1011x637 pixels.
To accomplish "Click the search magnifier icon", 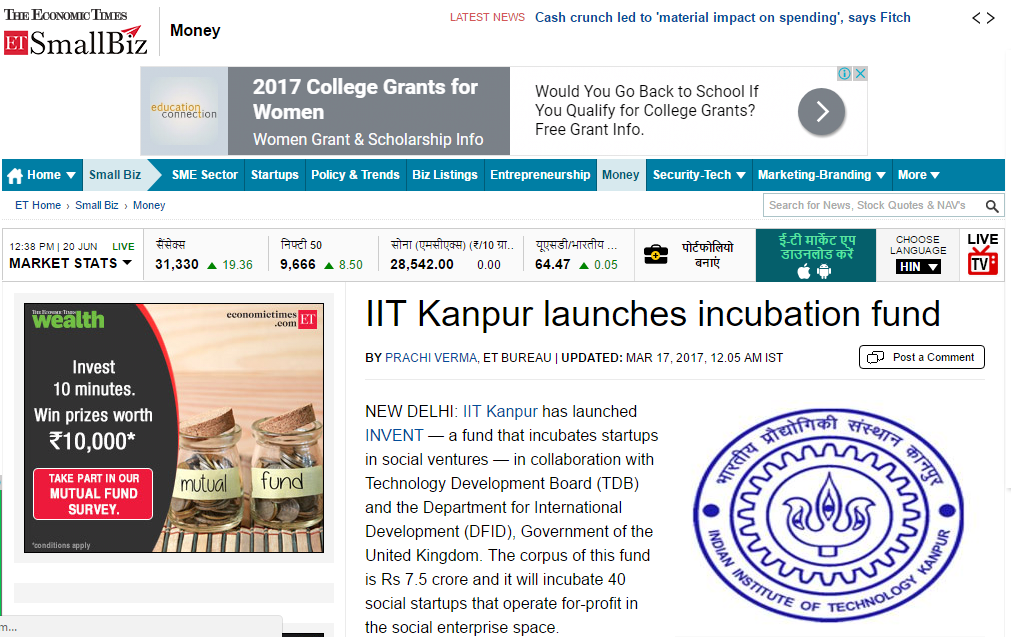I will pyautogui.click(x=992, y=206).
